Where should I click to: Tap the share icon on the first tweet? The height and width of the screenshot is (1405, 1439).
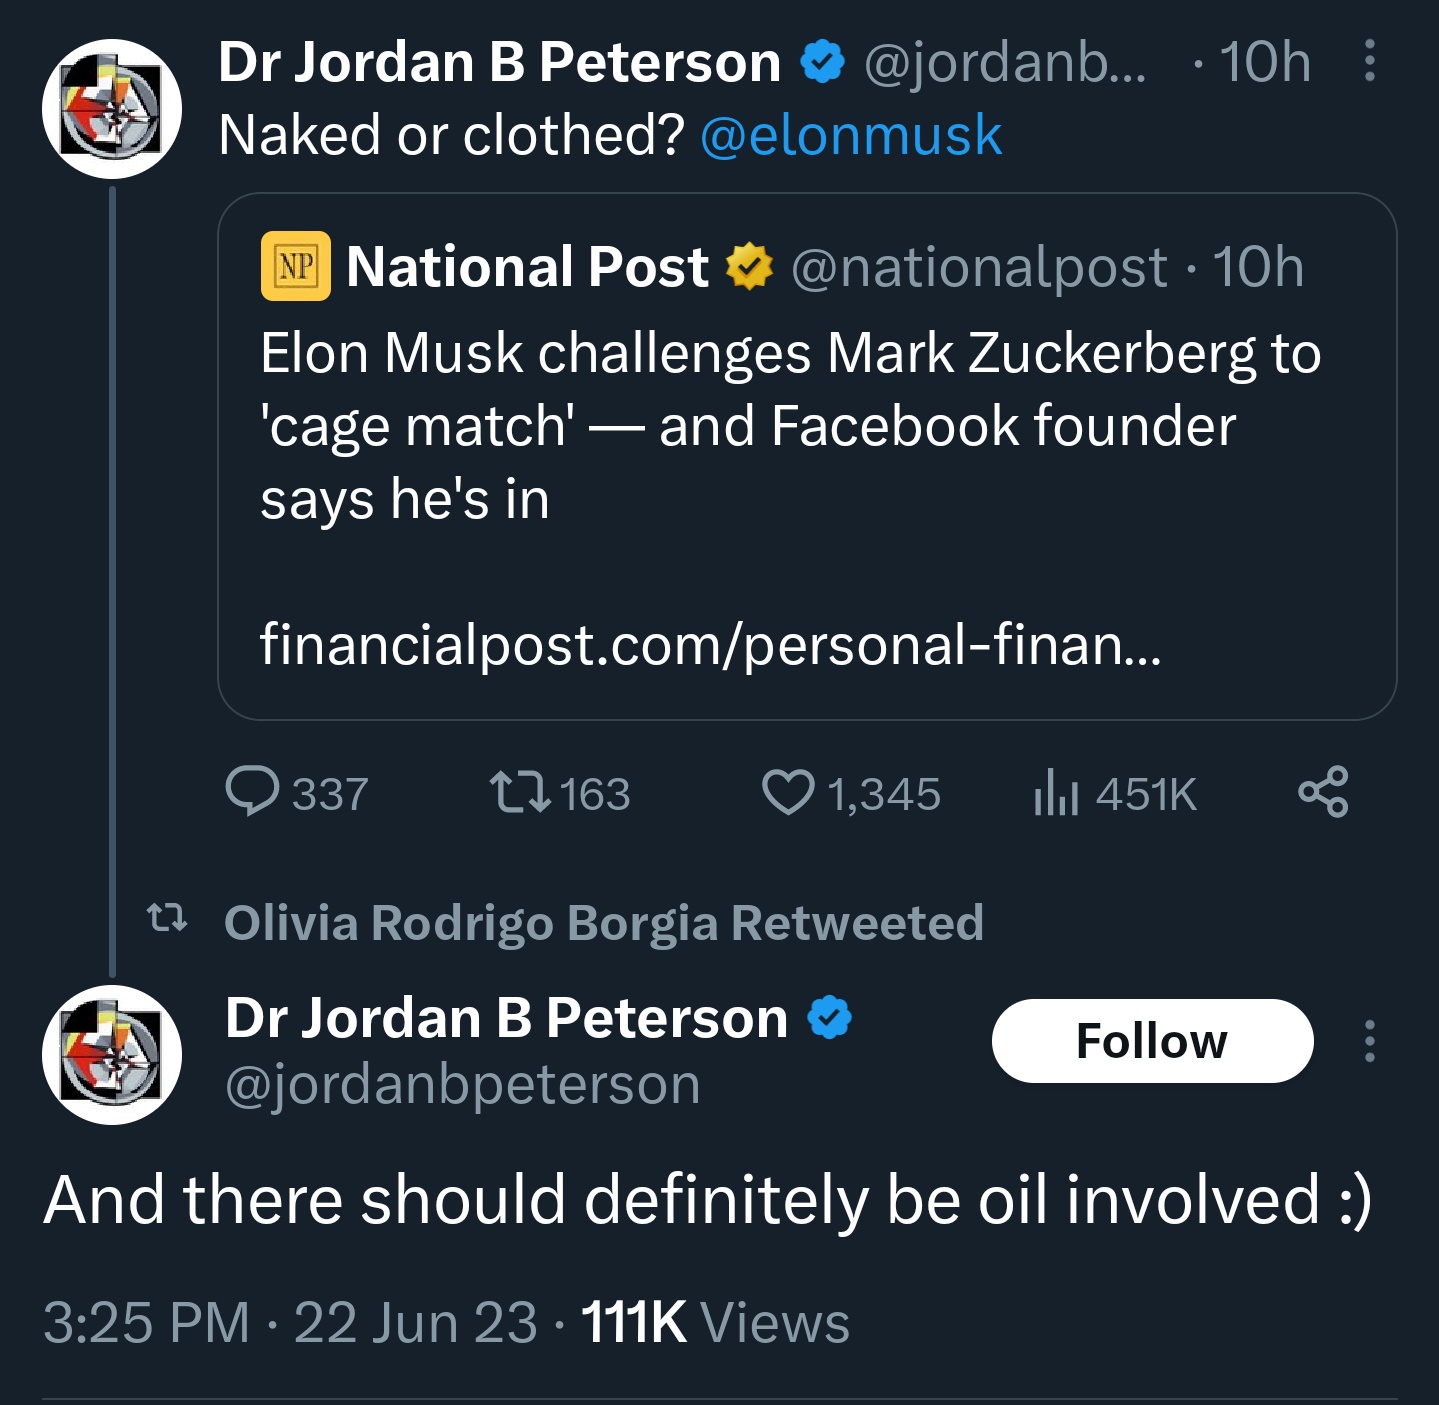click(x=1323, y=793)
